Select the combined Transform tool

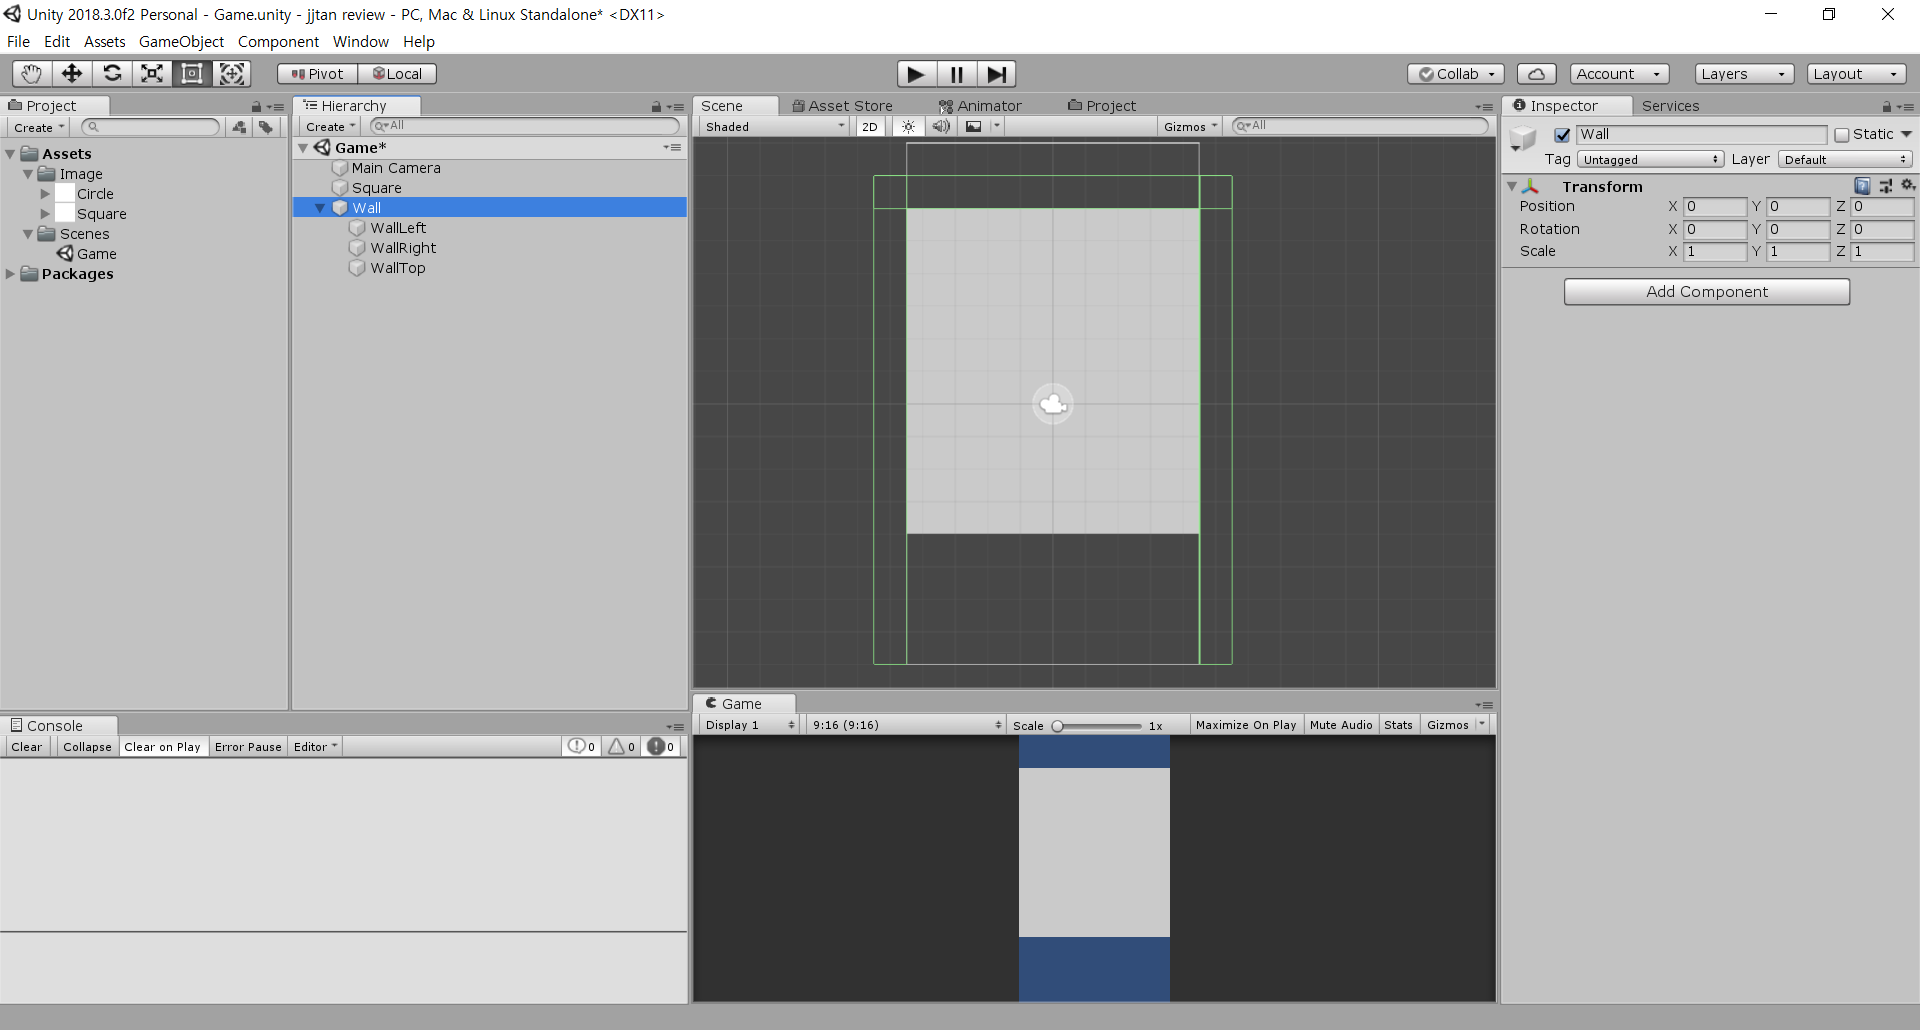232,73
